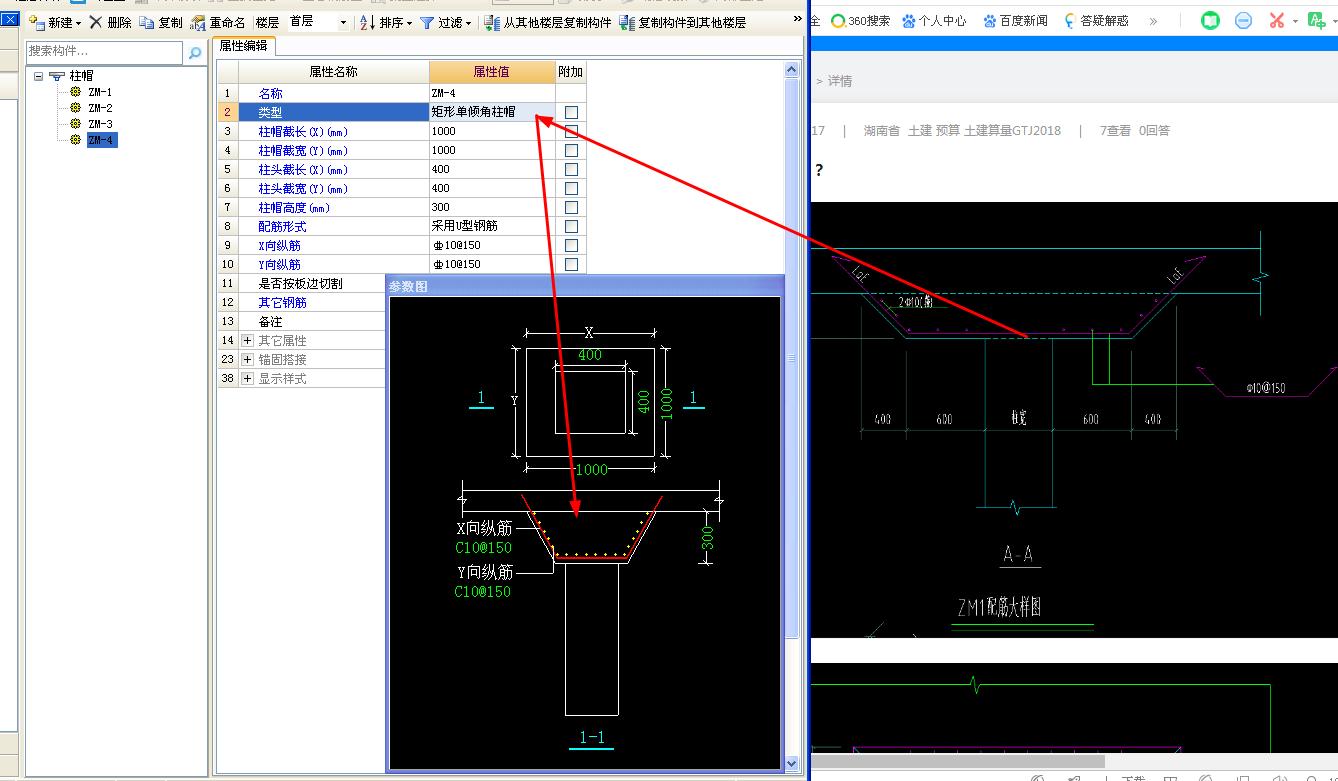Expand the toolbar overflow chevron
Image resolution: width=1338 pixels, height=781 pixels.
798,19
